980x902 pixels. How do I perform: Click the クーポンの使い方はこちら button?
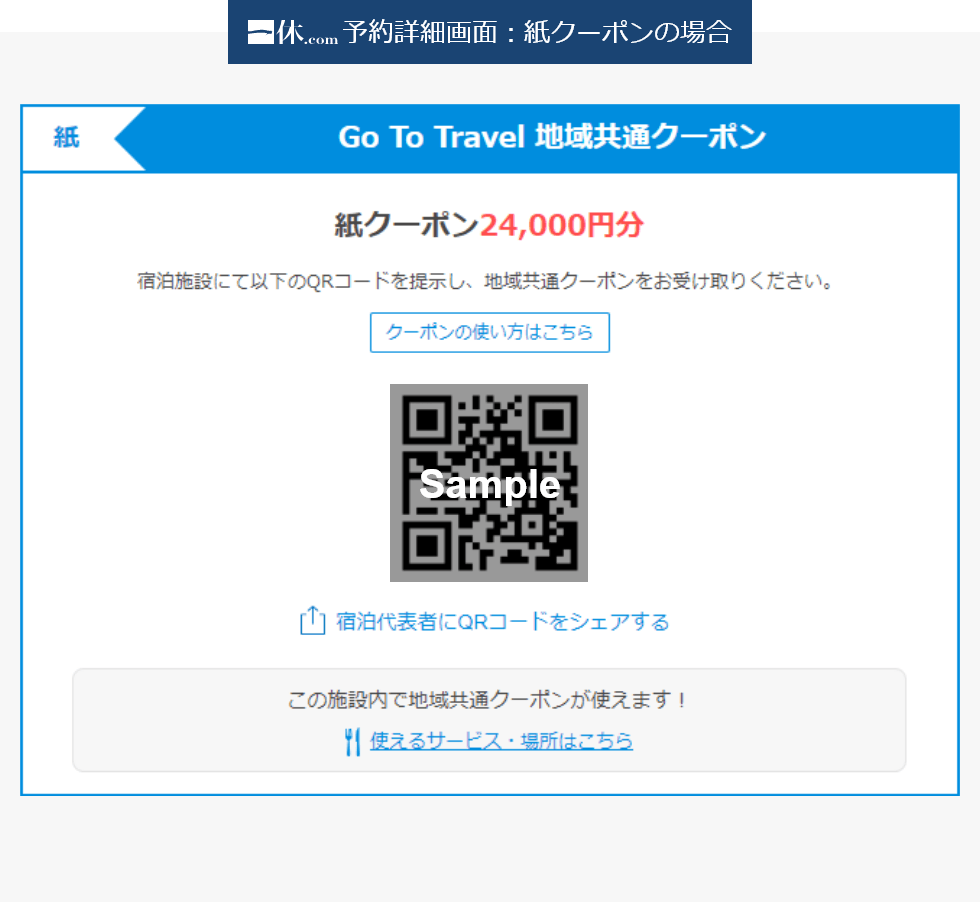[489, 332]
